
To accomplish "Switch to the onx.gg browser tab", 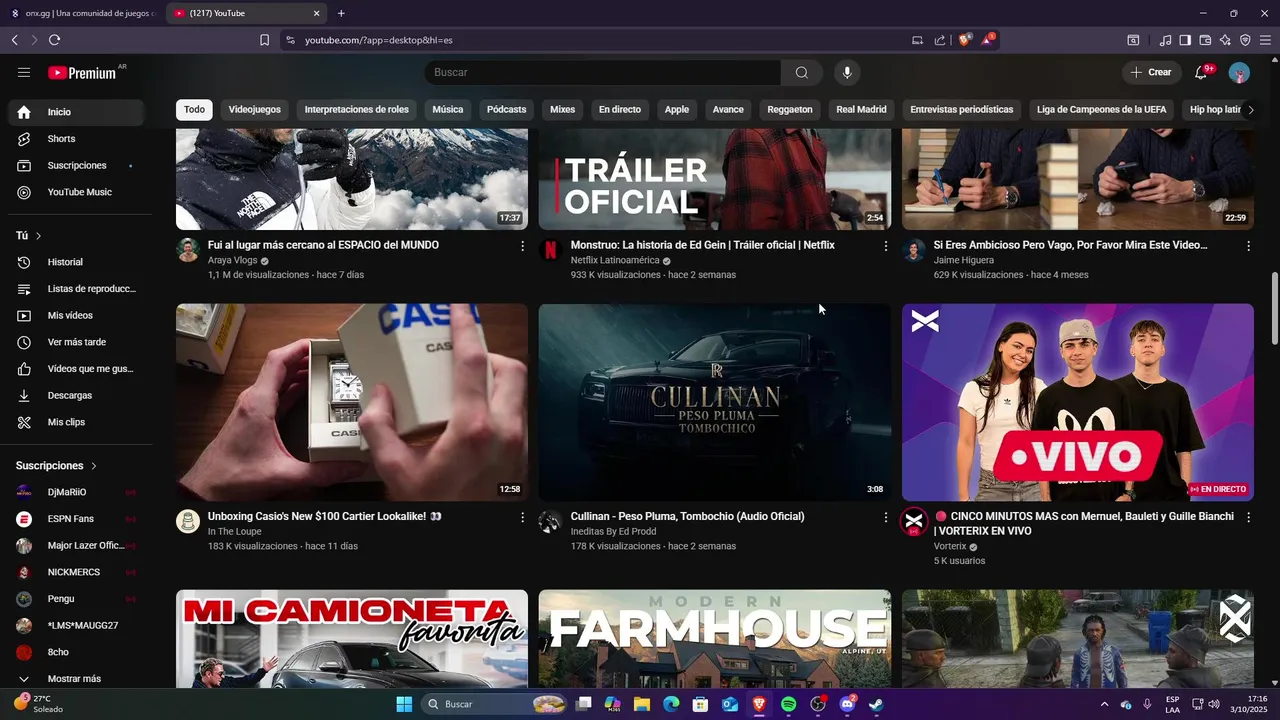I will click(82, 13).
